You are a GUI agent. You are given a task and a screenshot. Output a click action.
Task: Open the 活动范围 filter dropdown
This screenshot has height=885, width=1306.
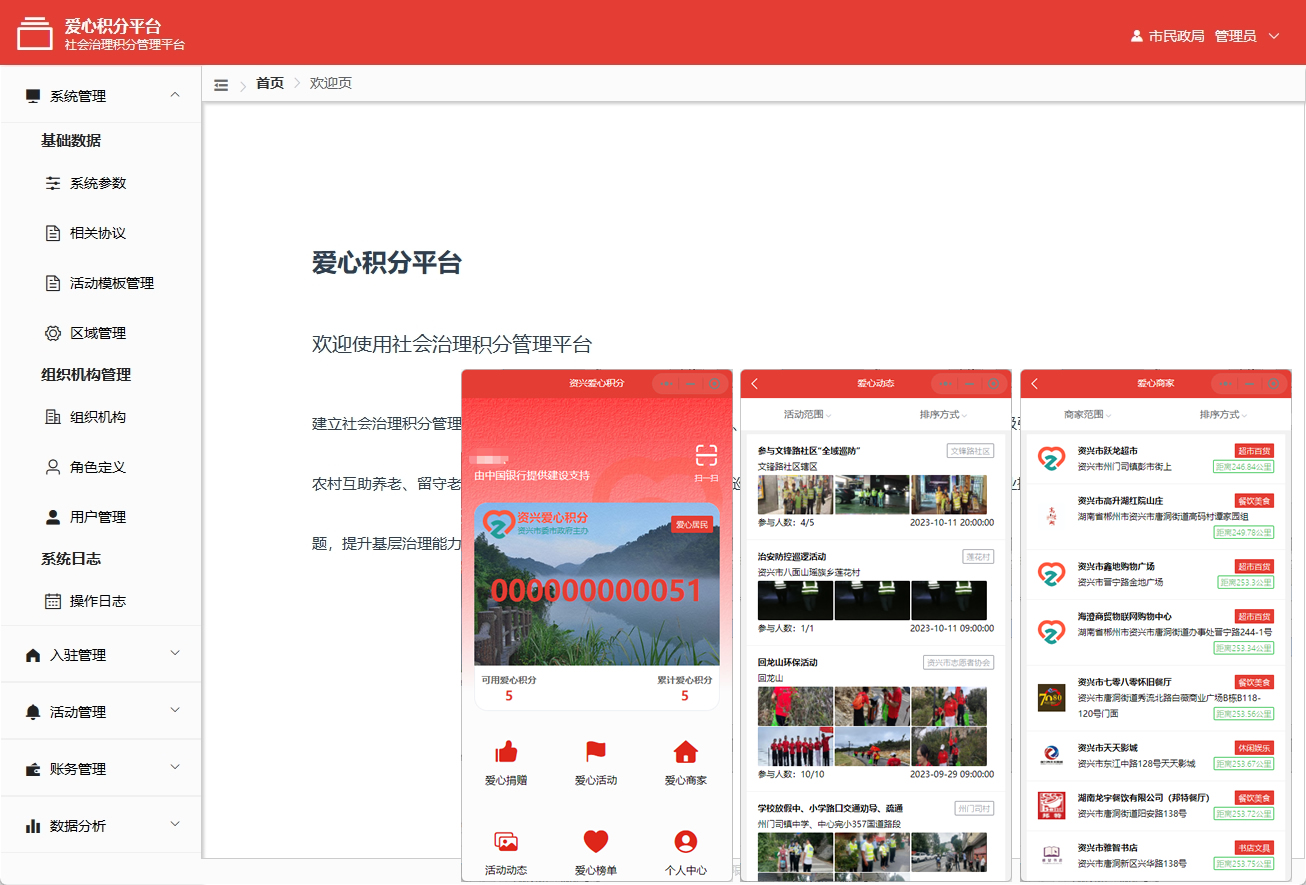[808, 414]
